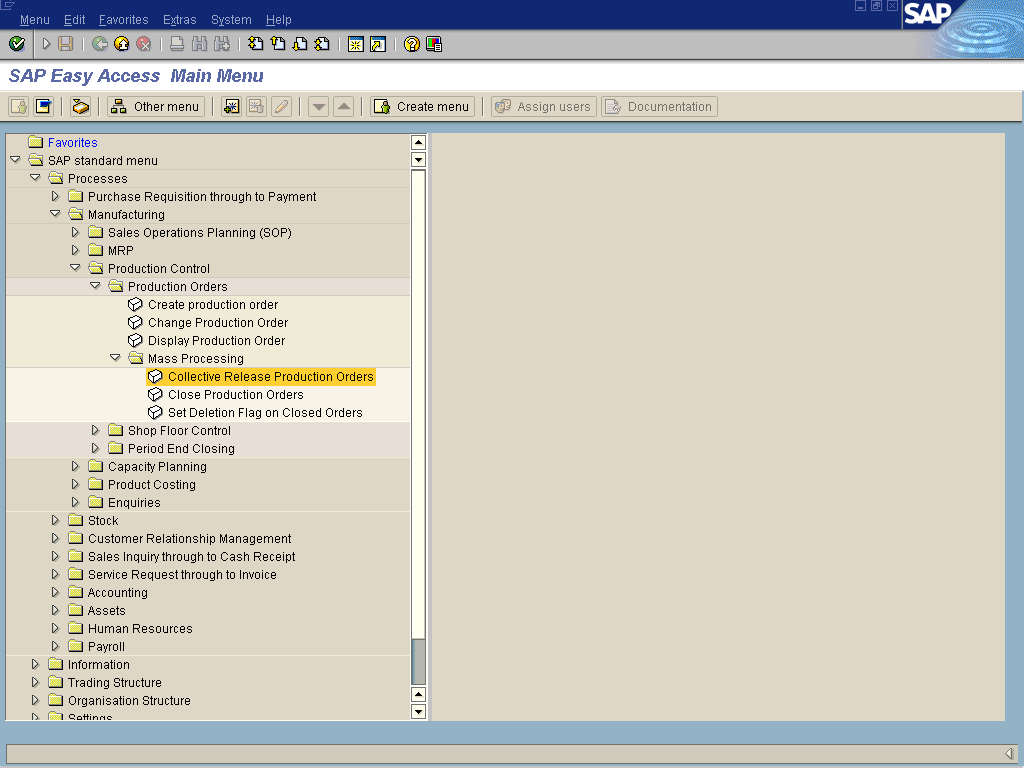1024x768 pixels.
Task: Expand the Accounting folder
Action: 55,592
